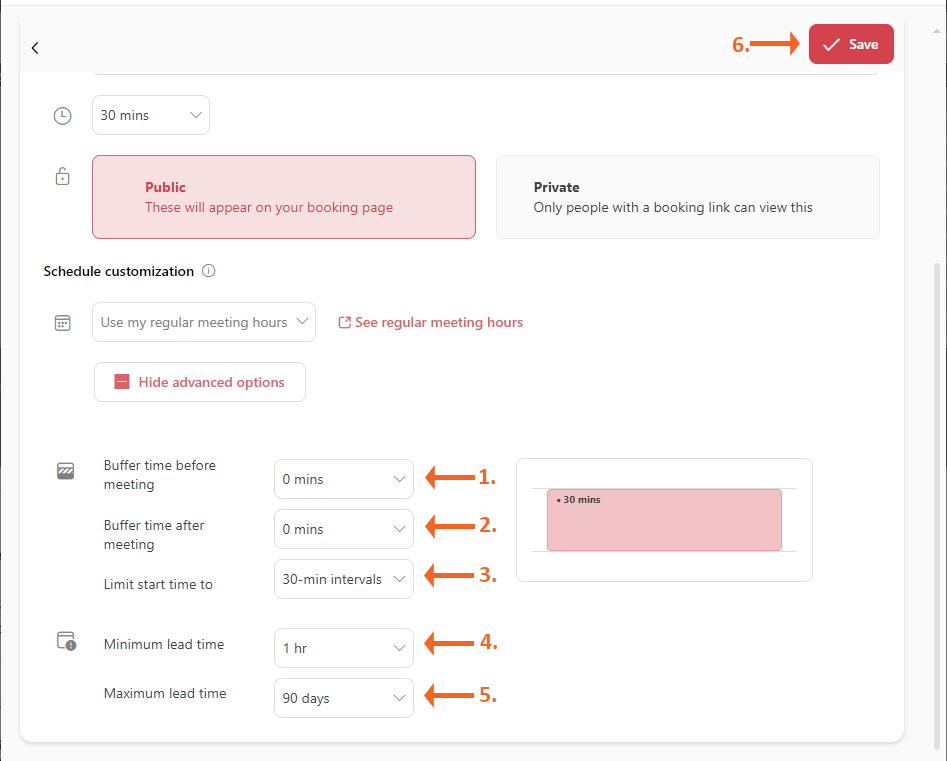The image size is (947, 761).
Task: Open See regular meeting hours link
Action: click(439, 322)
